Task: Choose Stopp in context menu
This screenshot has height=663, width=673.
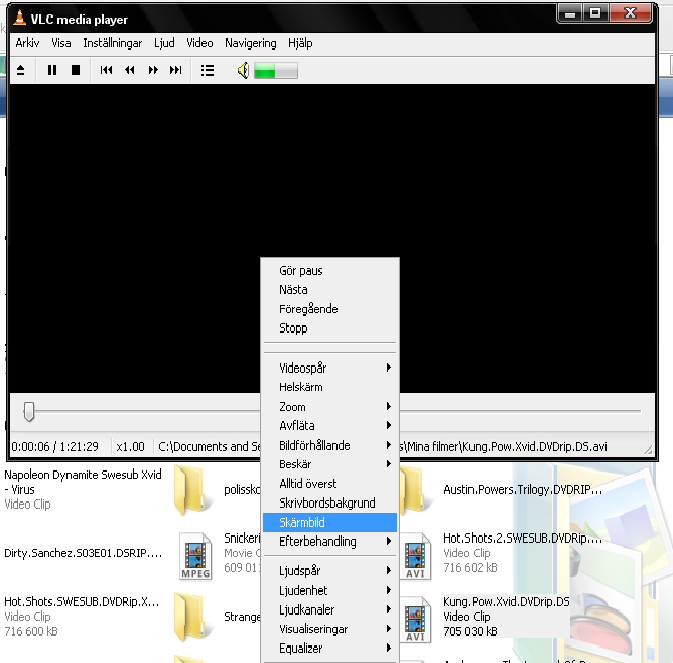Action: pyautogui.click(x=330, y=328)
